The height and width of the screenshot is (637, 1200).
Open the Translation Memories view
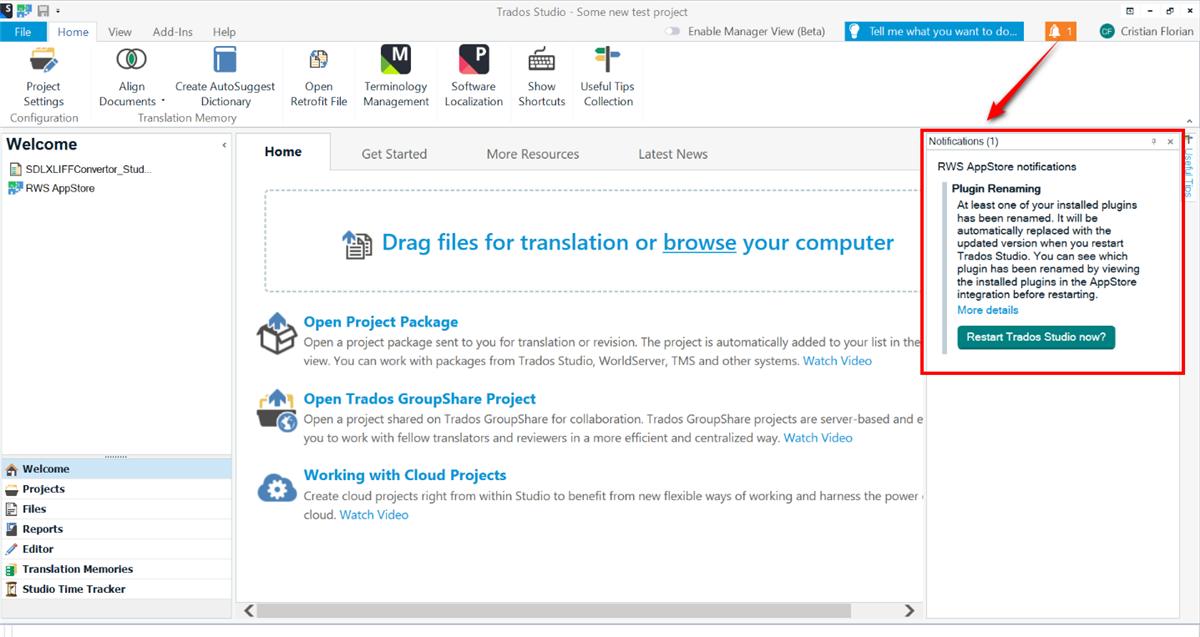tap(116, 569)
